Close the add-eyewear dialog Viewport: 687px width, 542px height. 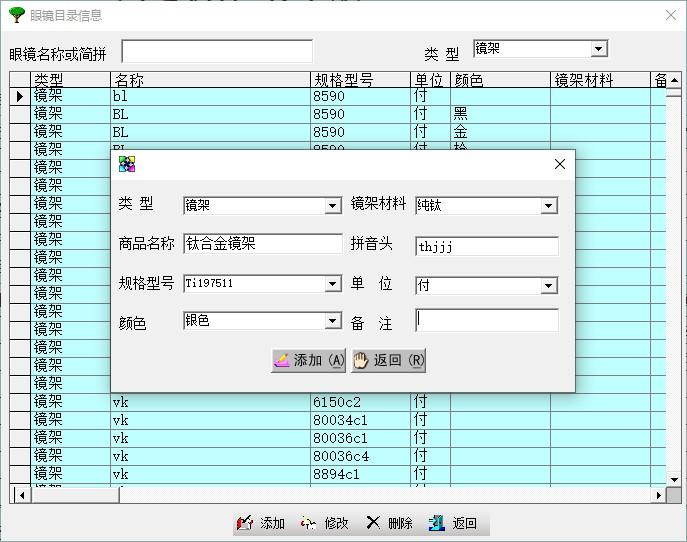(559, 165)
